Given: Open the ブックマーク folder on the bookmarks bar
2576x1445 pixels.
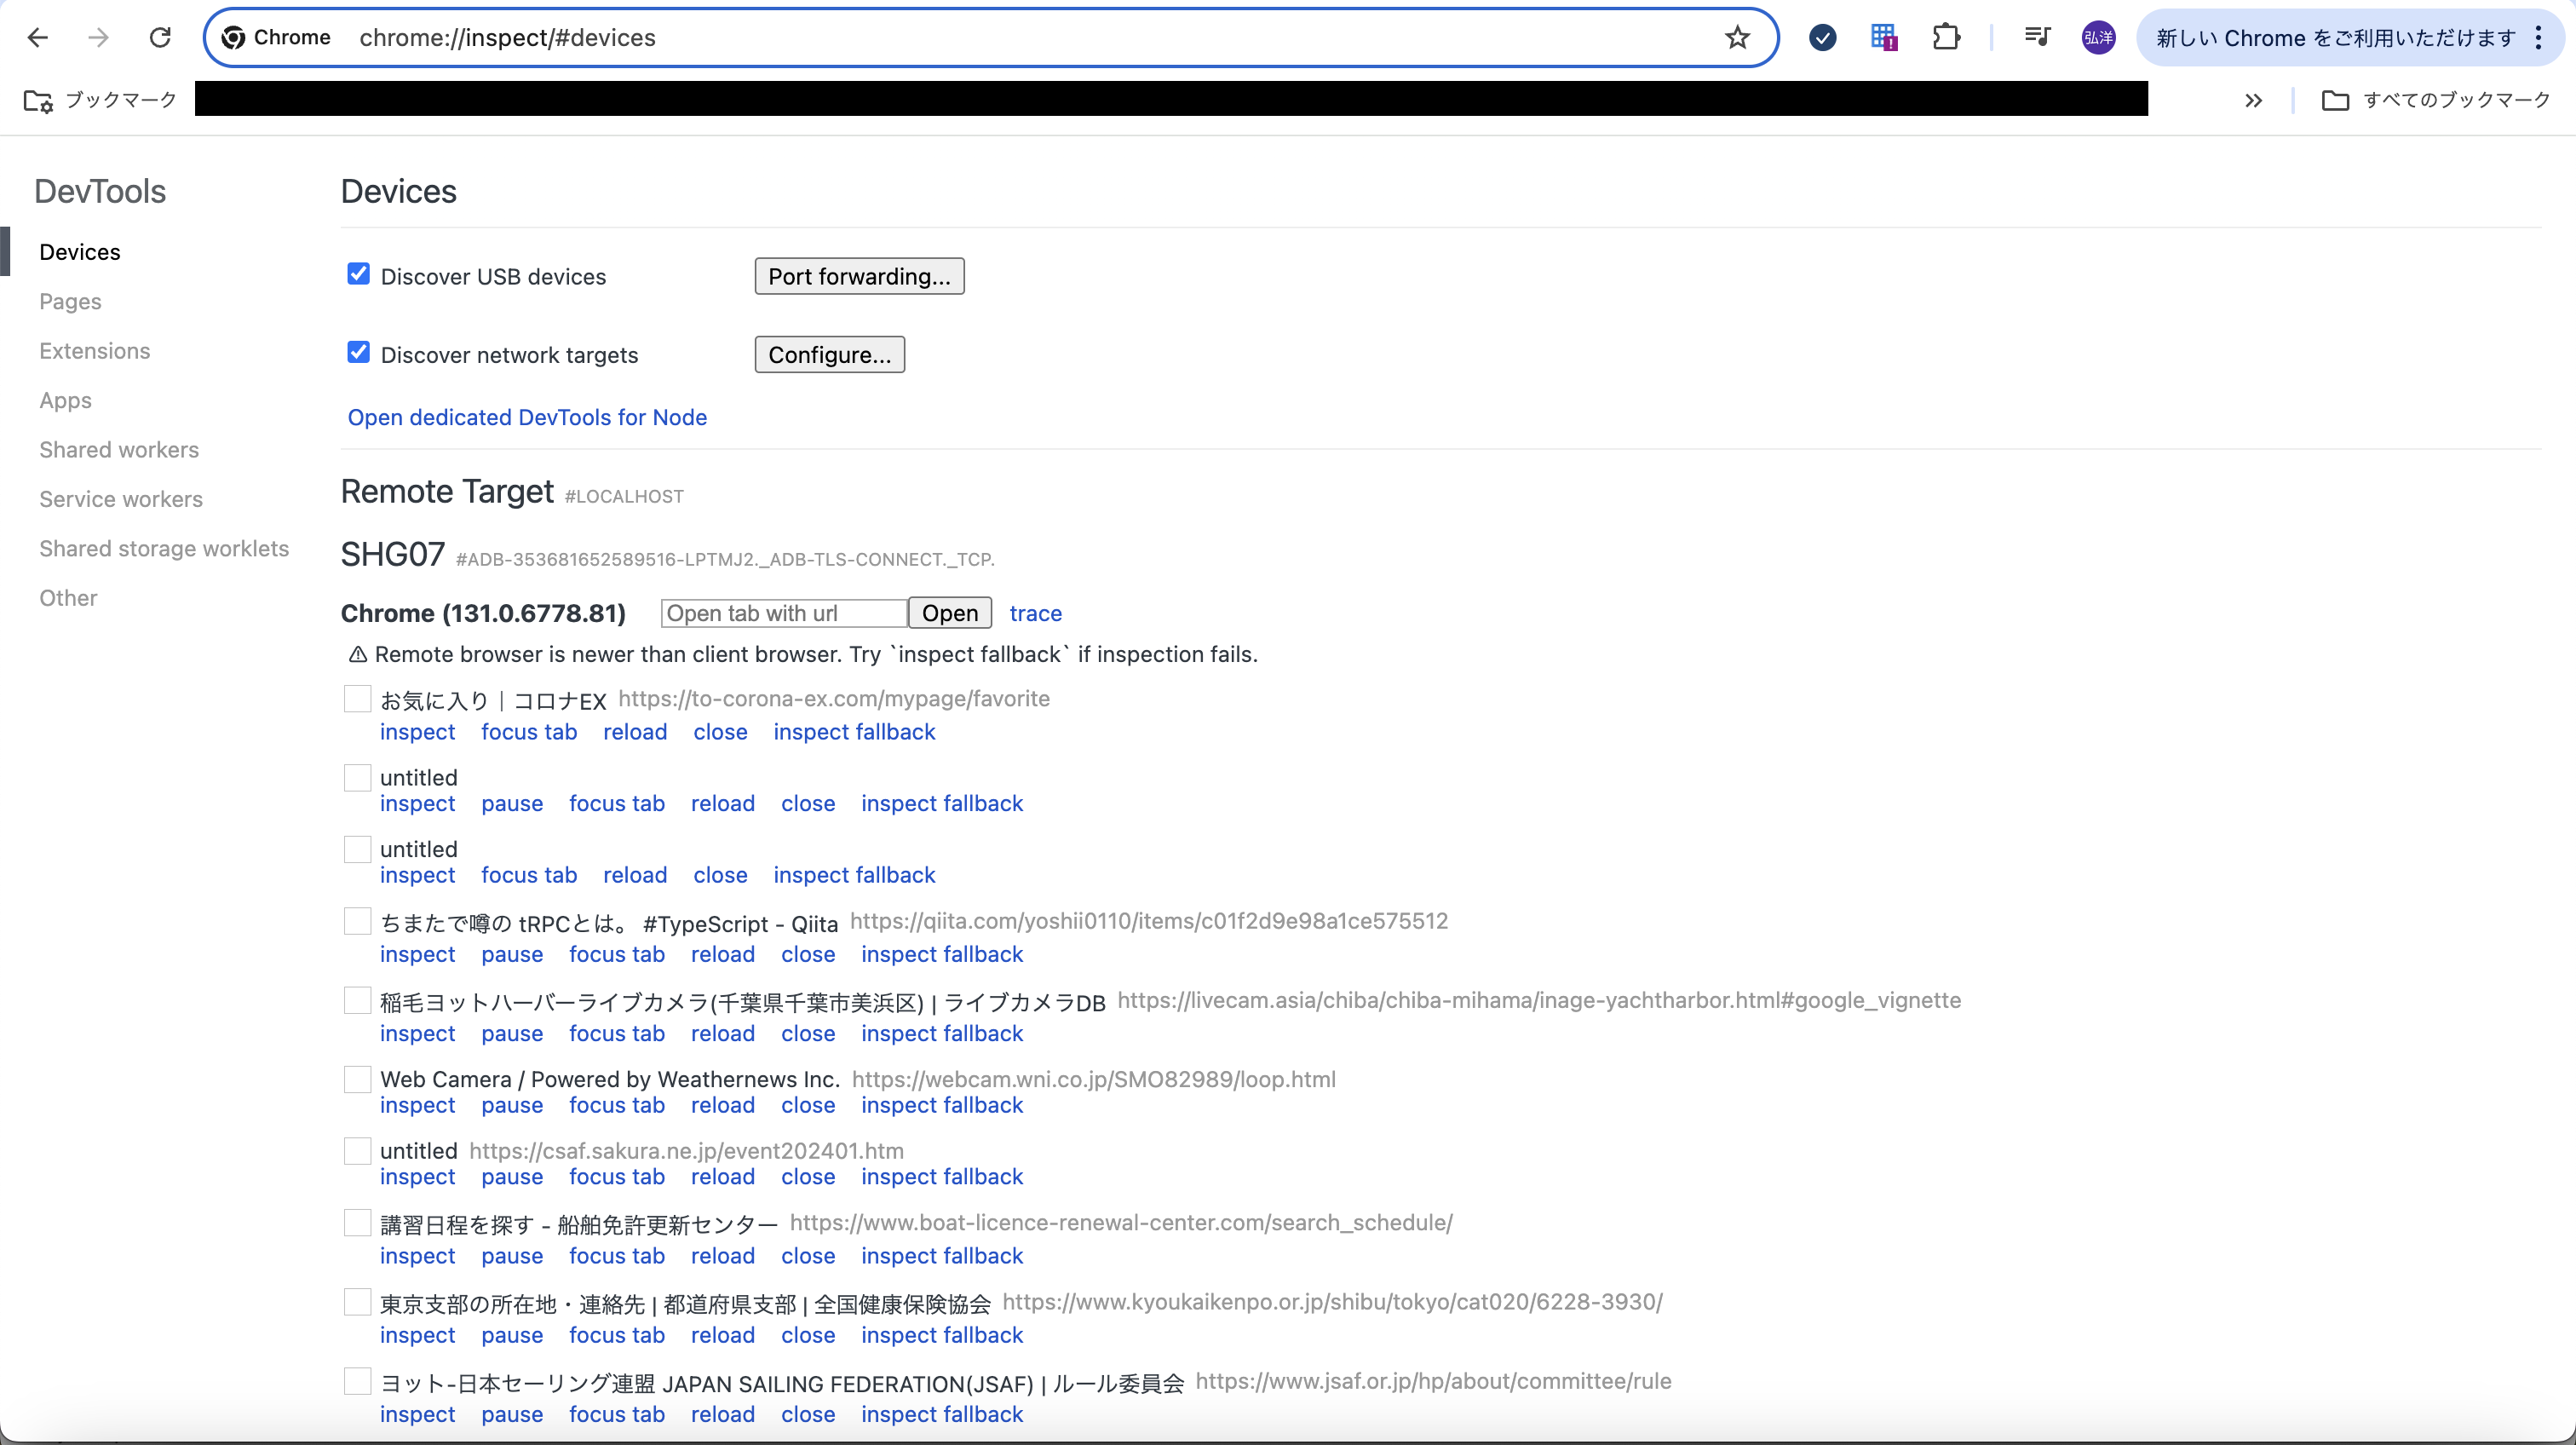Looking at the screenshot, I should (101, 100).
